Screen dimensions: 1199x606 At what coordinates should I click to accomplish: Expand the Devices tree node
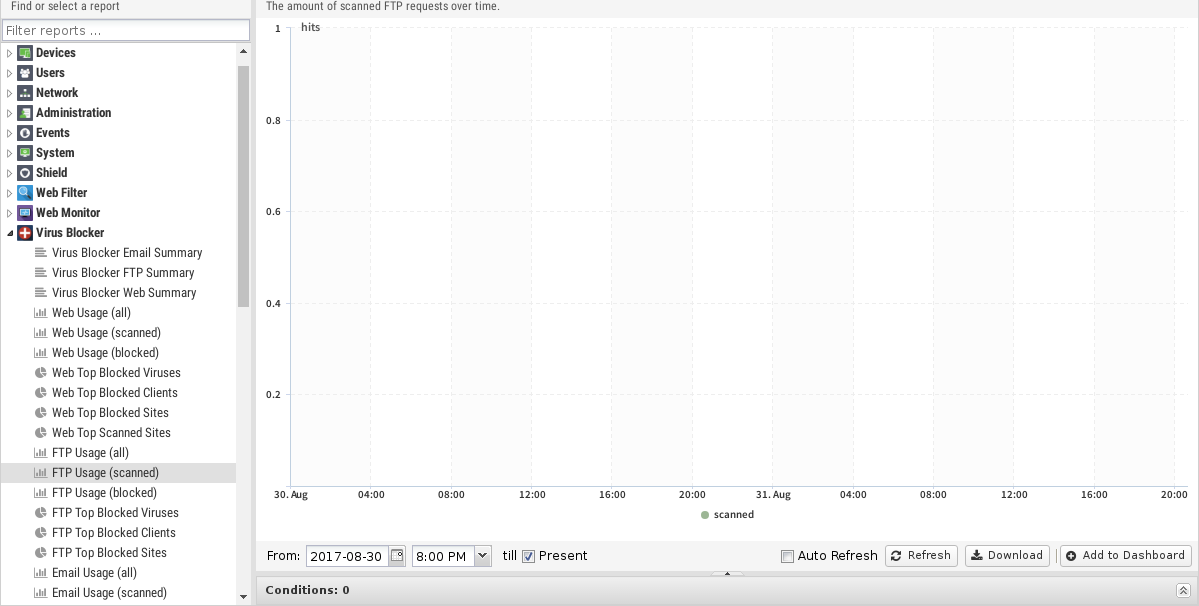coord(9,53)
